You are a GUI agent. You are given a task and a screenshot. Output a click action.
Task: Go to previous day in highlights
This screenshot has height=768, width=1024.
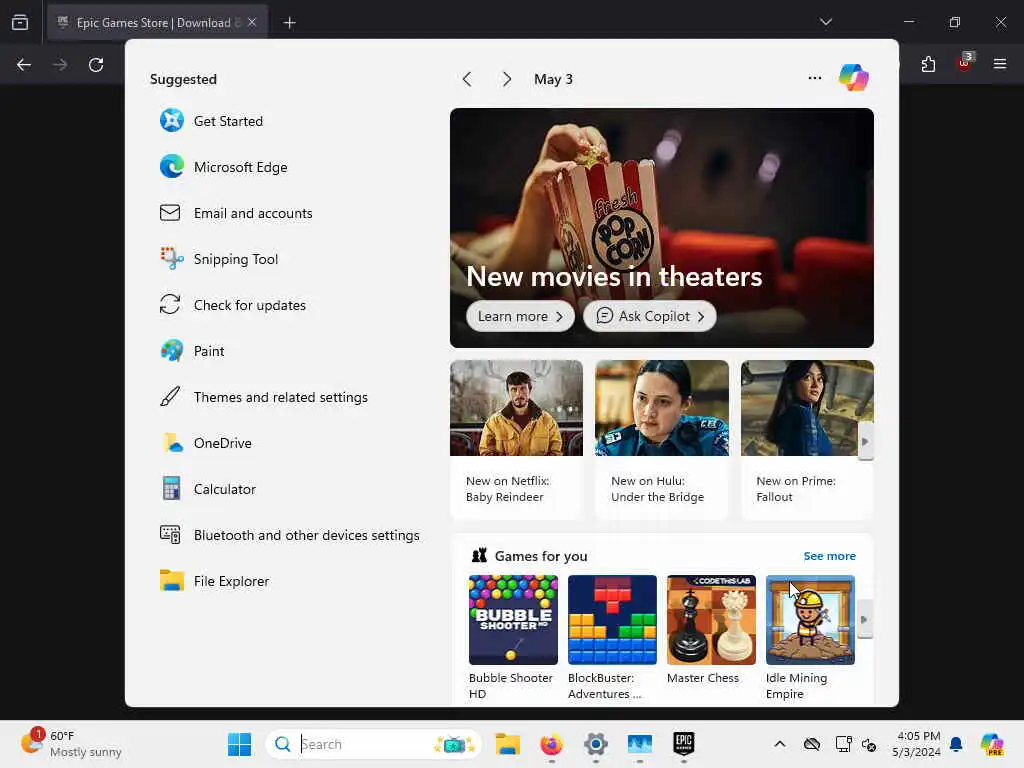click(467, 79)
